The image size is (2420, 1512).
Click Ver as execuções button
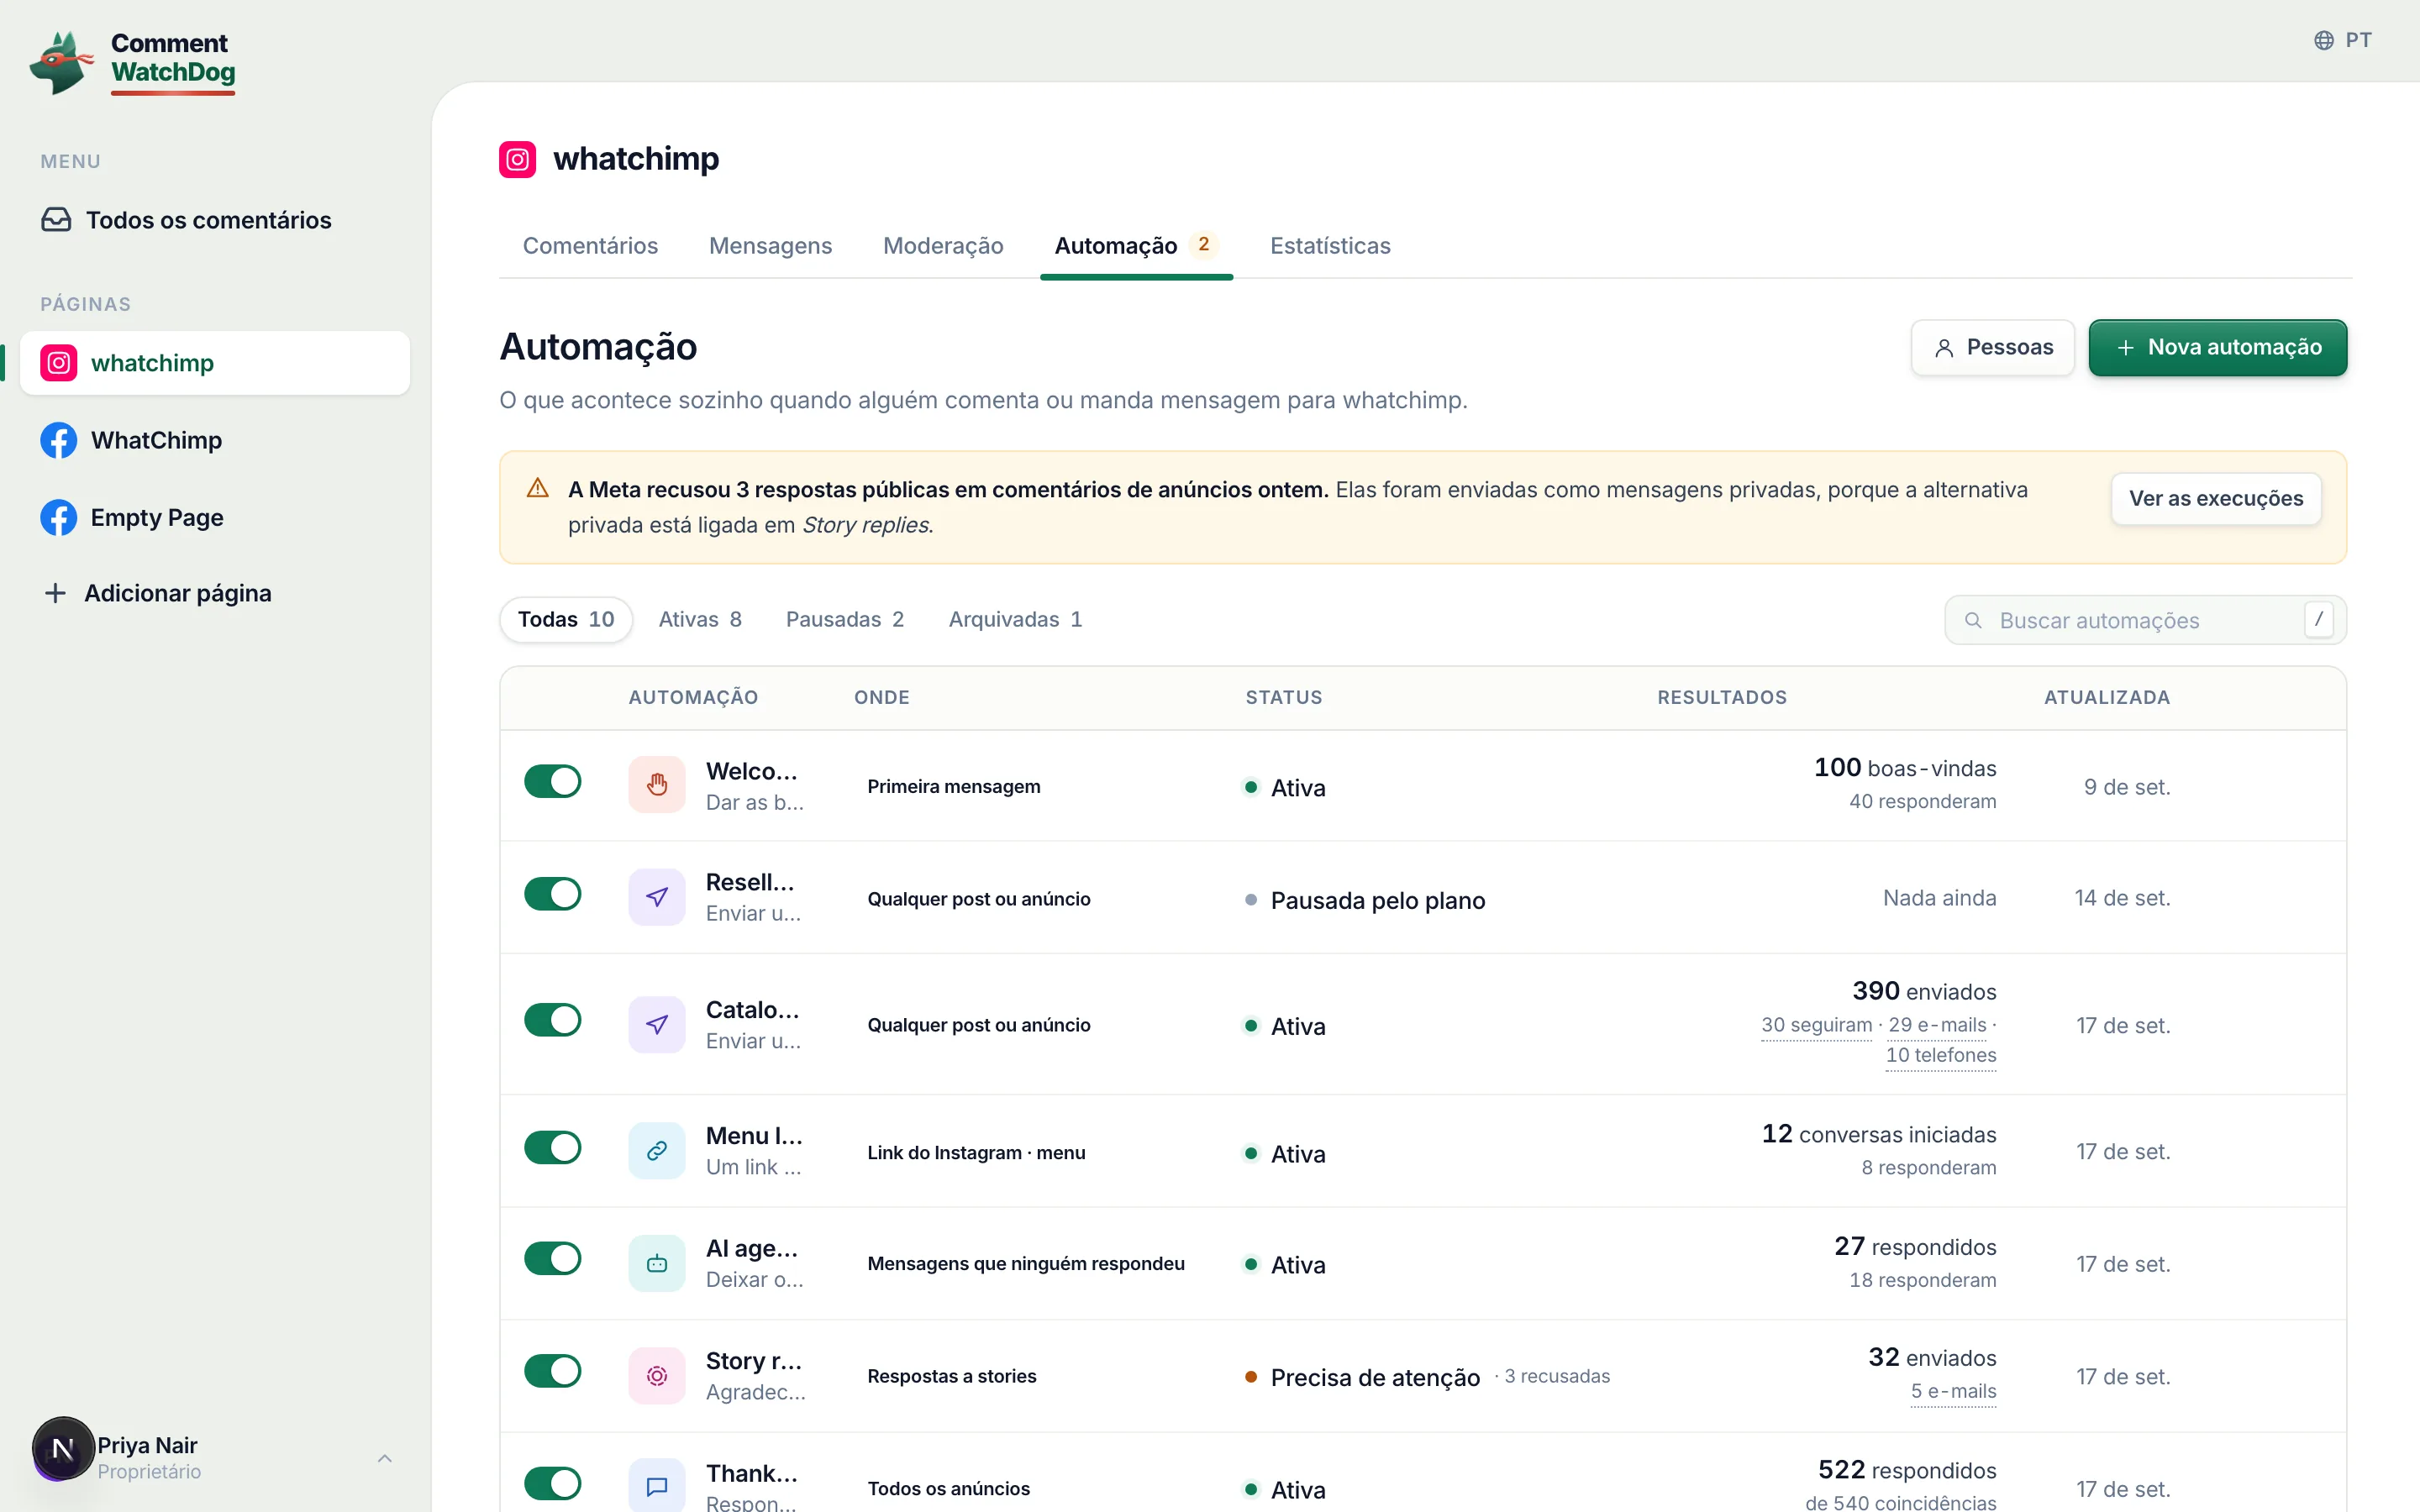point(2216,499)
